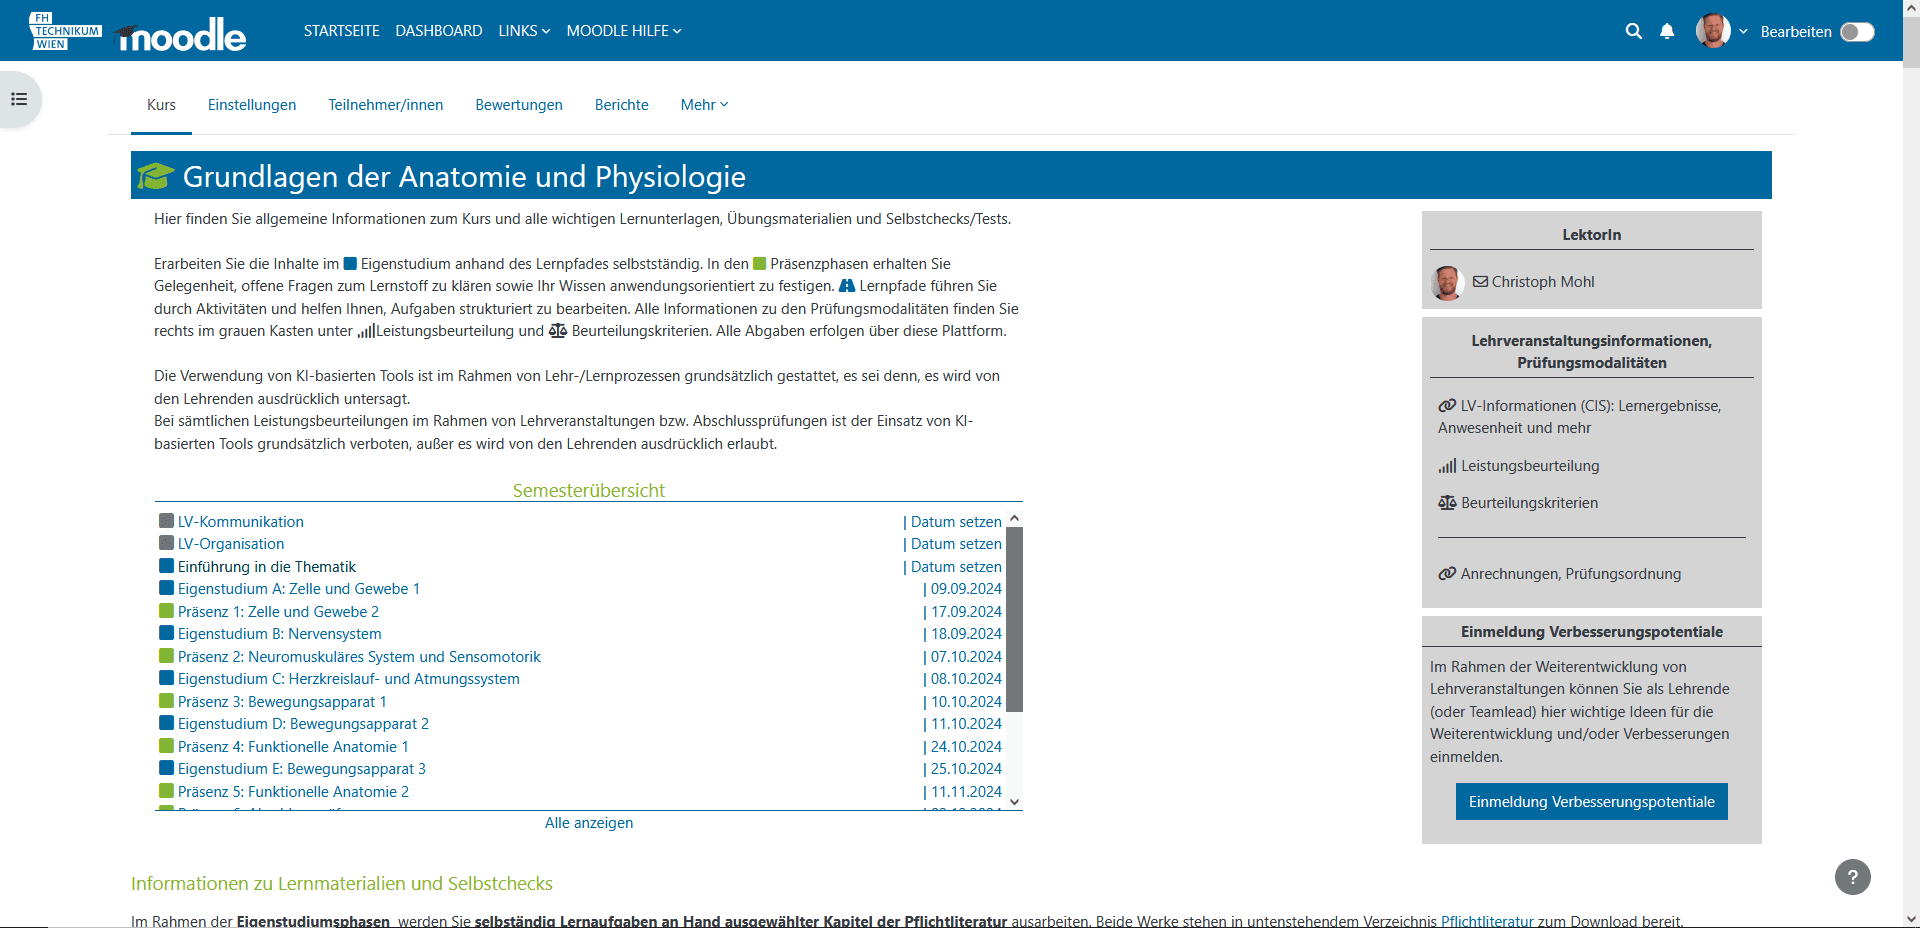Image resolution: width=1920 pixels, height=928 pixels.
Task: Click Informationen zu Lernmaterialien und Selbstchecks heading
Action: pyautogui.click(x=342, y=884)
